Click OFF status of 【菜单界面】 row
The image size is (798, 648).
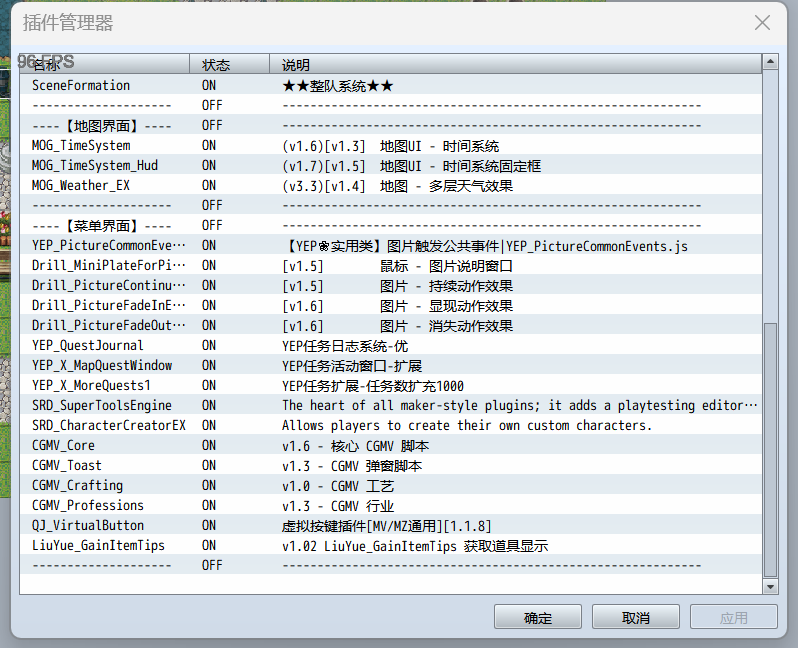click(212, 226)
